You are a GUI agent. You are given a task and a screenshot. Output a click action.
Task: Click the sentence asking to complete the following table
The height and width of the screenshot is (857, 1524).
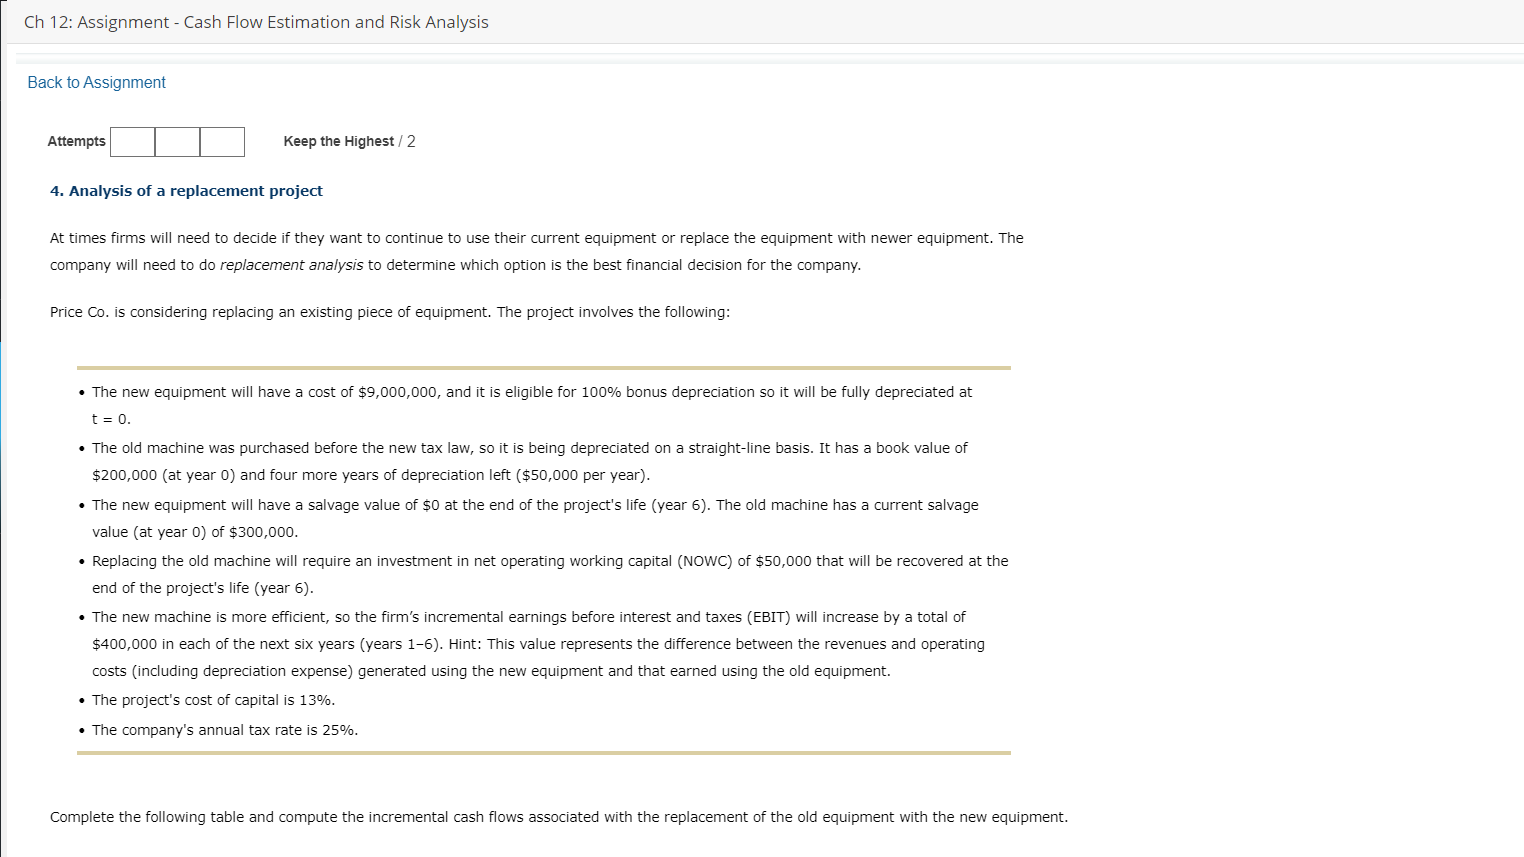(x=559, y=816)
